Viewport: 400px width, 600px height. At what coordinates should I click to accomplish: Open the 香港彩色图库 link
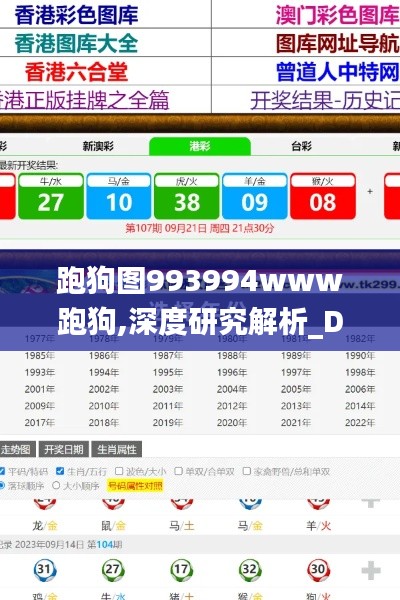76,15
